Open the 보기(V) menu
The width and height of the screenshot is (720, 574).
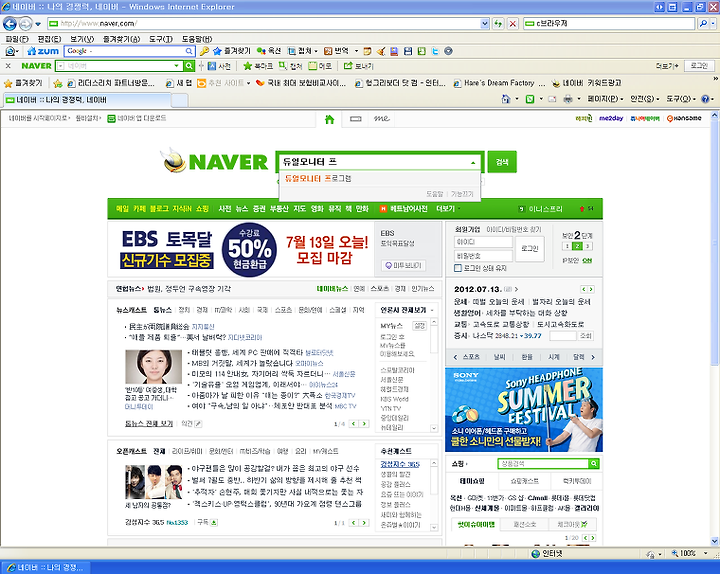click(x=82, y=39)
